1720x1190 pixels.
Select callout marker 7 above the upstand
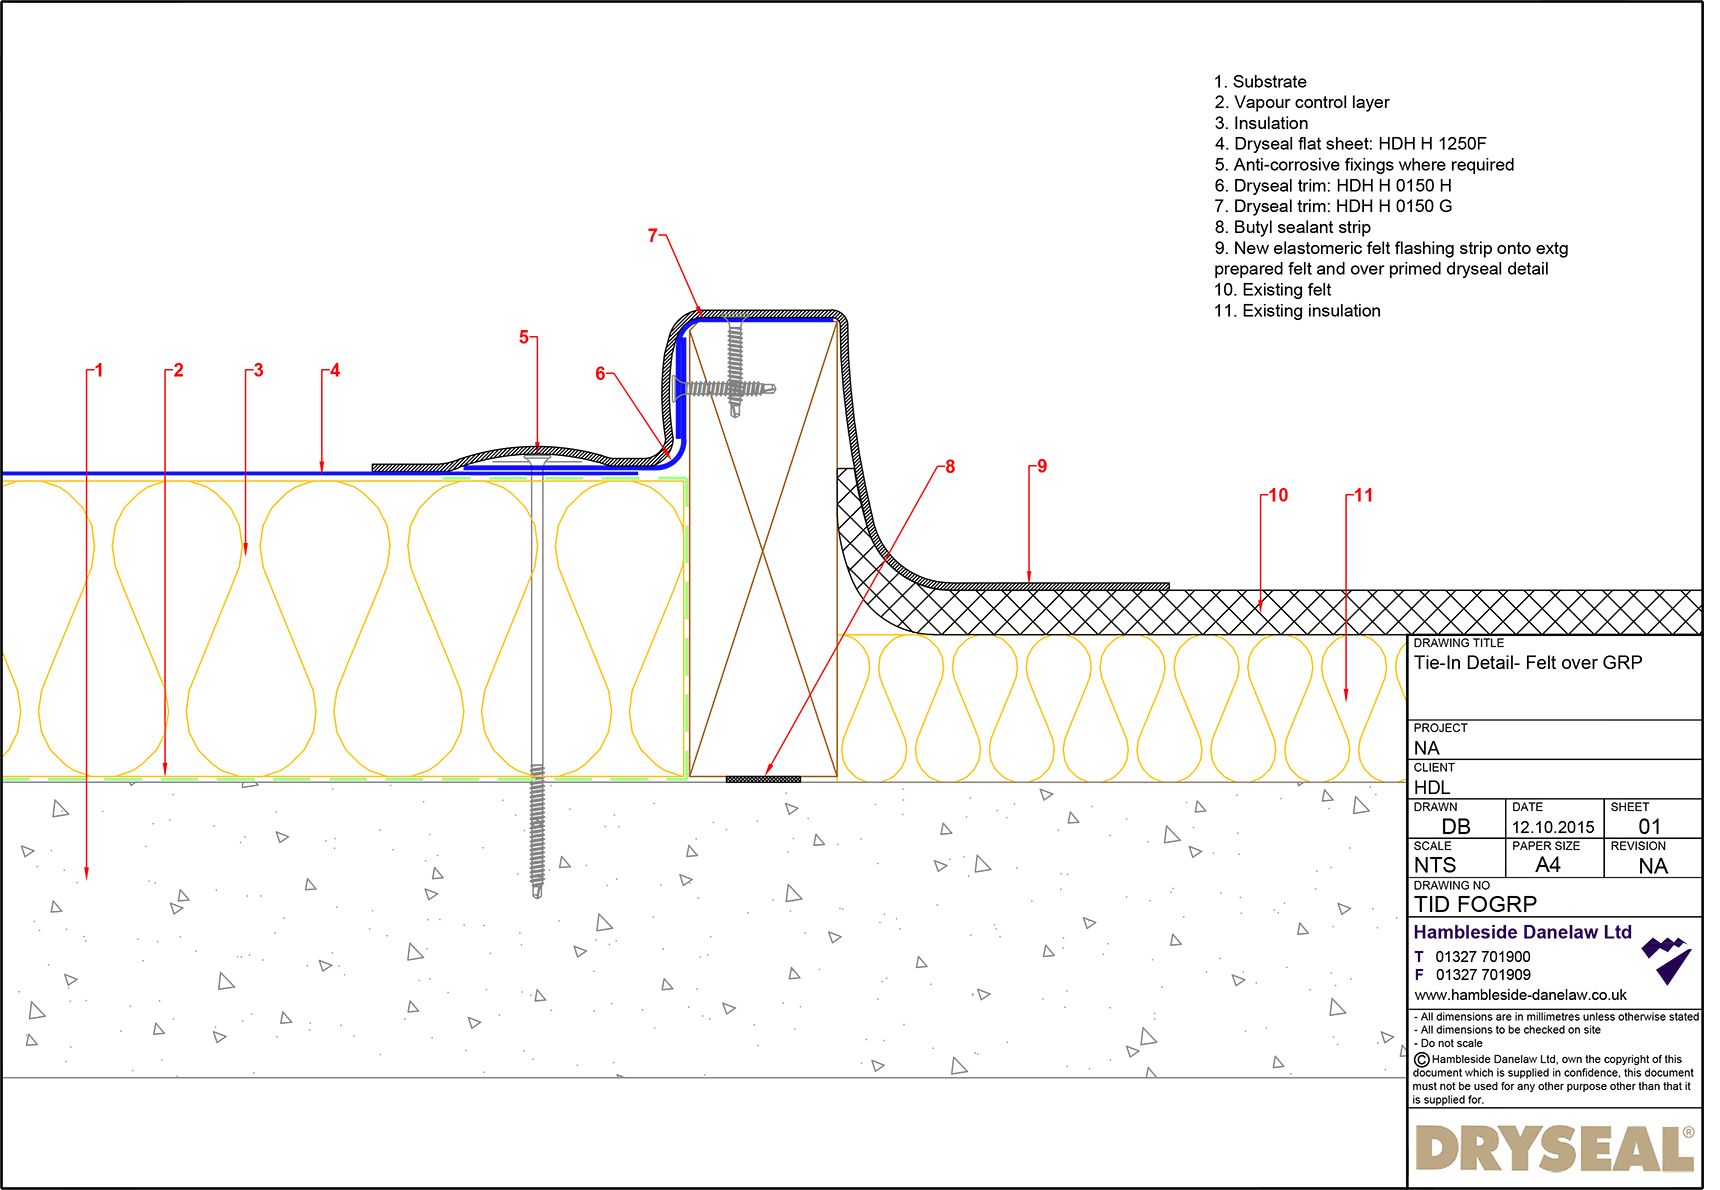[x=654, y=236]
